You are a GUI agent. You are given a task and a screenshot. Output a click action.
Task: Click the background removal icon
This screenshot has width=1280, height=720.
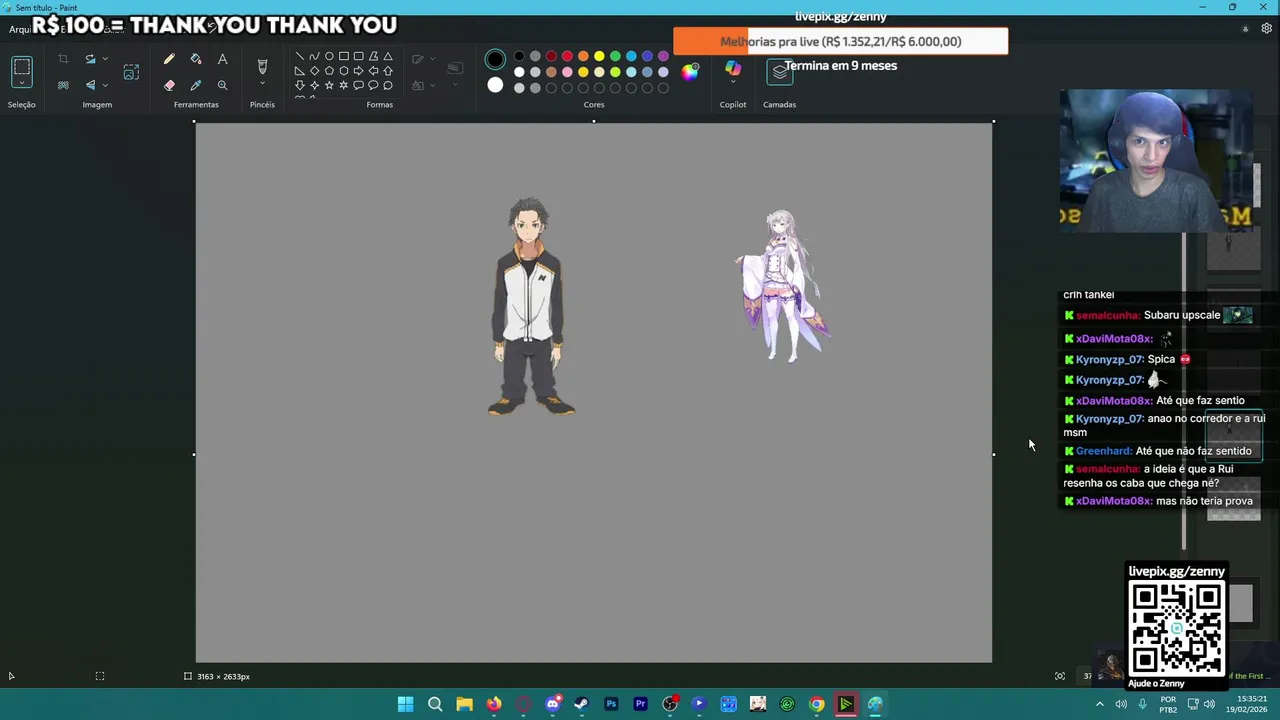point(63,85)
